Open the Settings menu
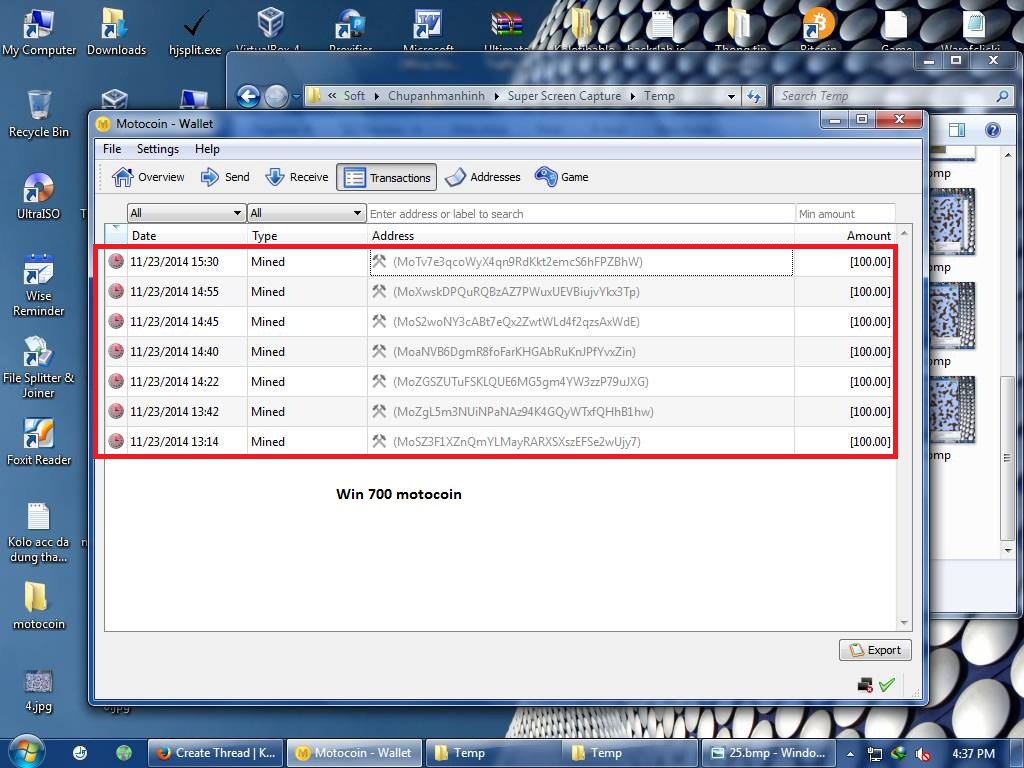Viewport: 1024px width, 768px height. [x=157, y=149]
